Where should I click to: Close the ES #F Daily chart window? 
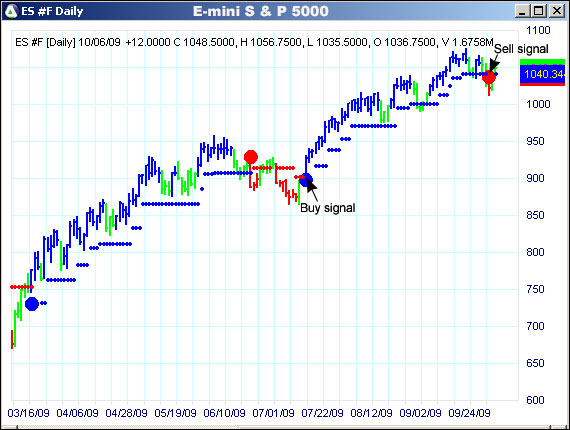point(557,11)
